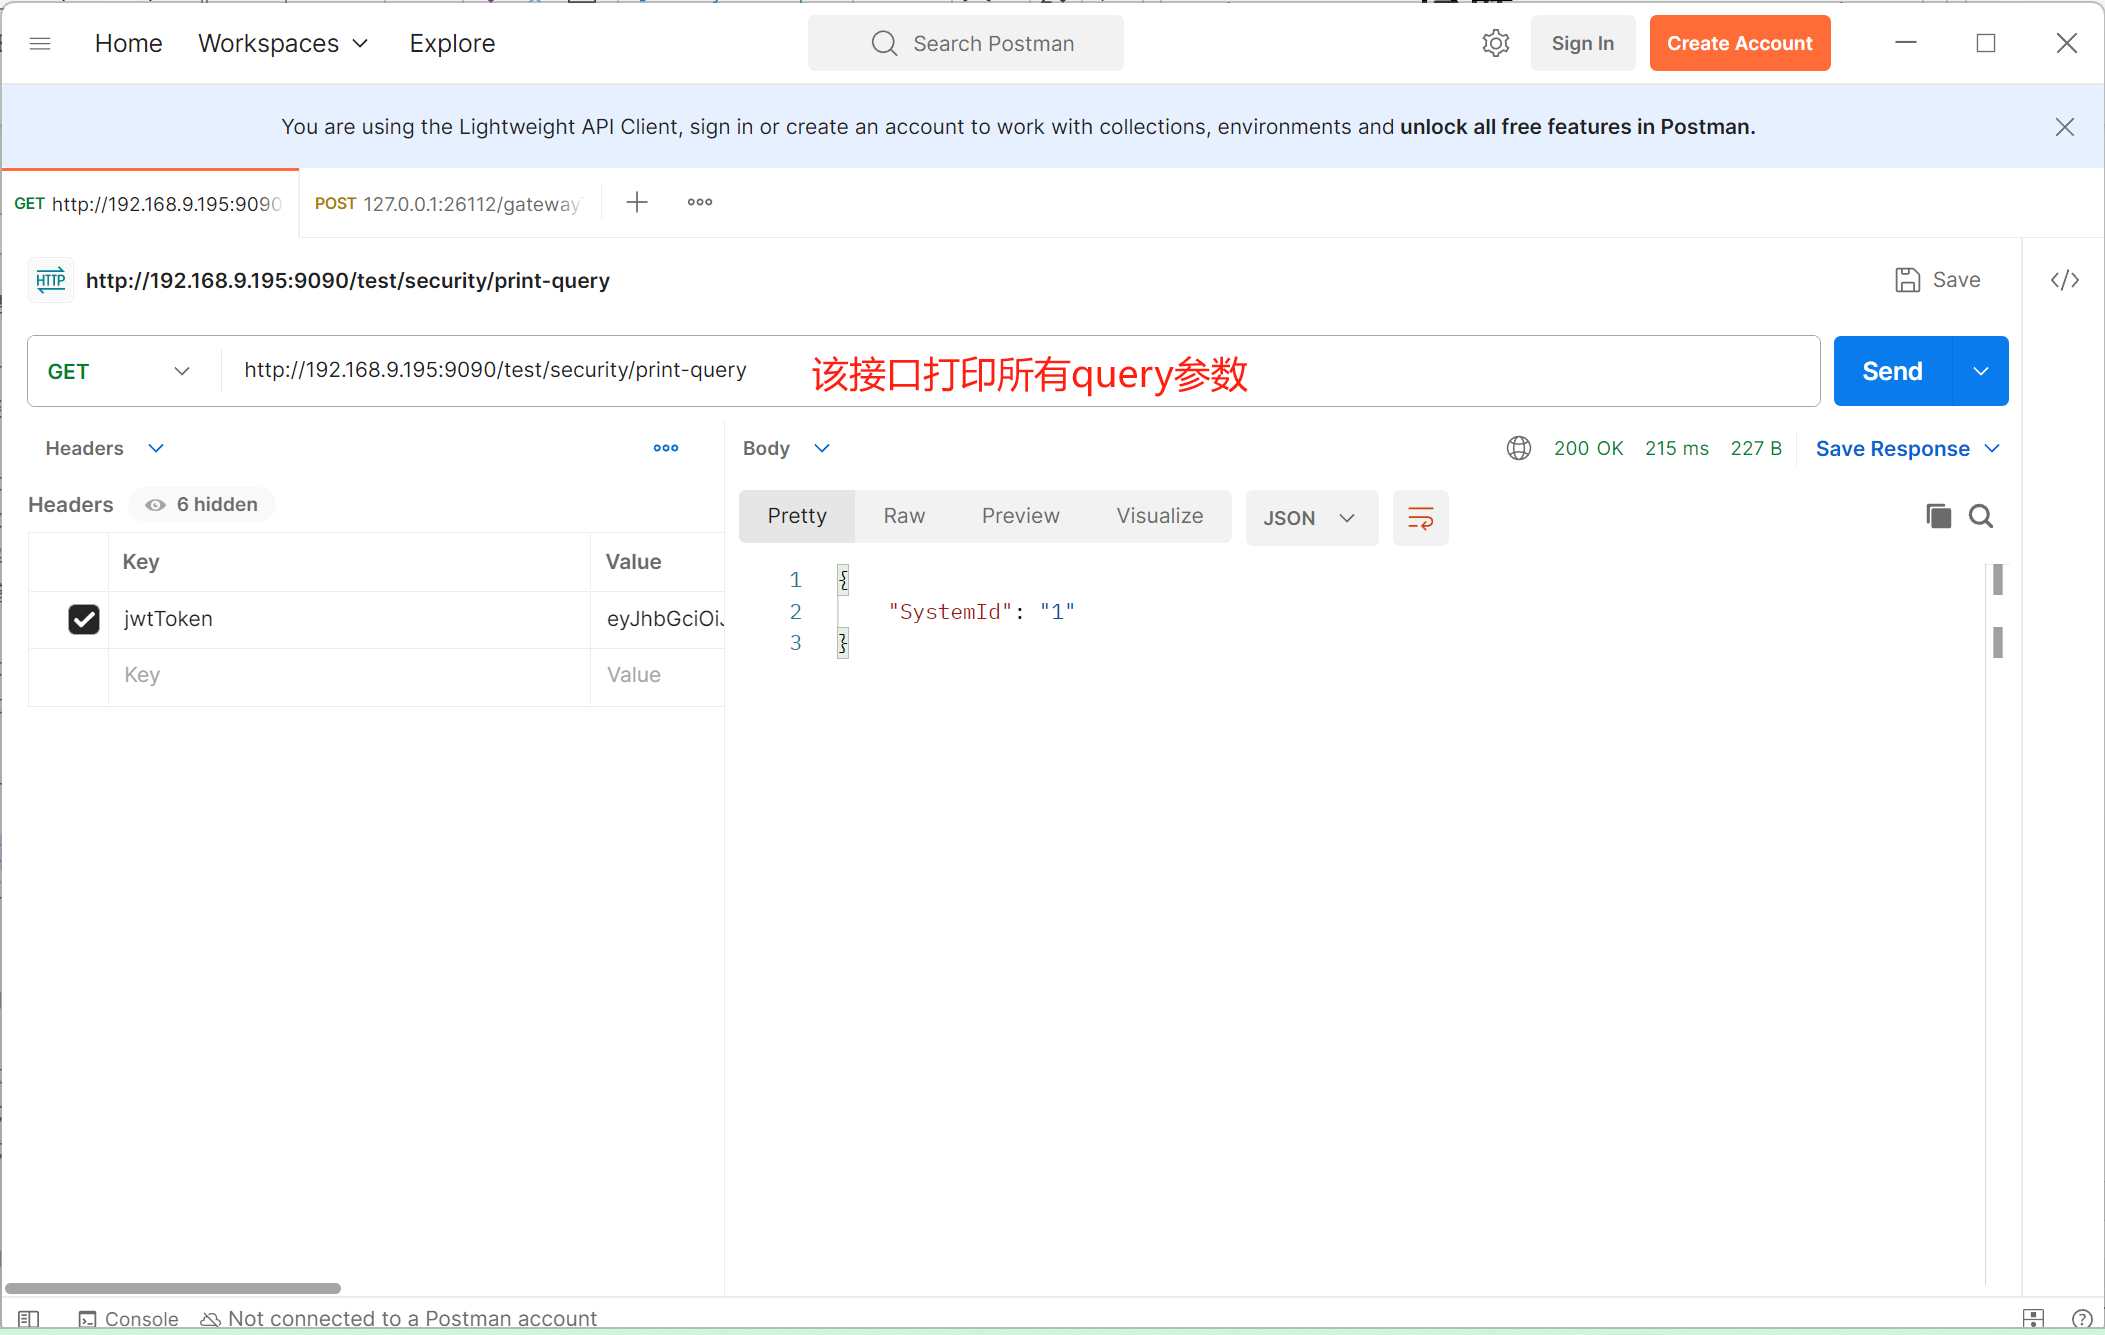Uncheck the jwtToken header checkbox
This screenshot has height=1335, width=2105.
[x=84, y=619]
